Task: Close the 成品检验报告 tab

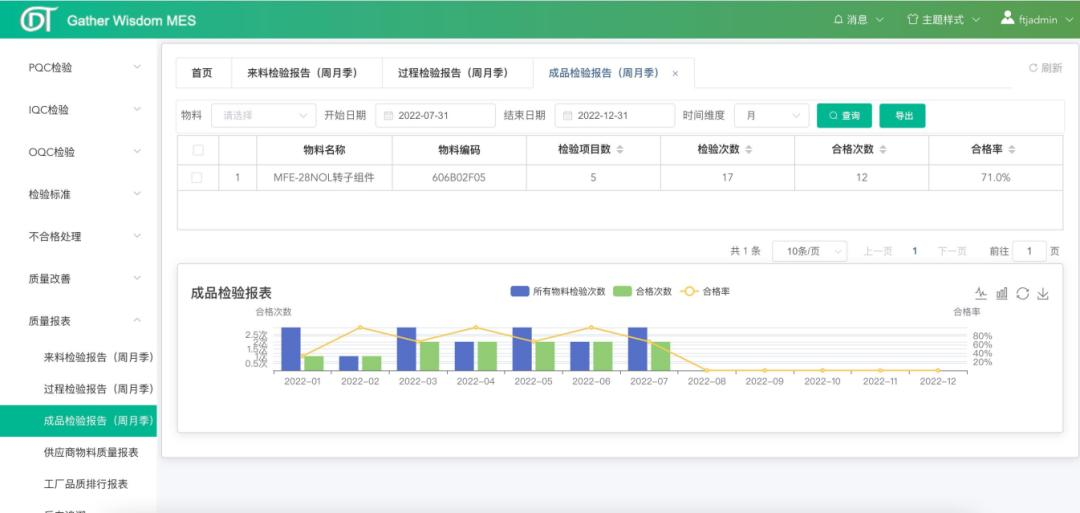Action: click(x=675, y=73)
